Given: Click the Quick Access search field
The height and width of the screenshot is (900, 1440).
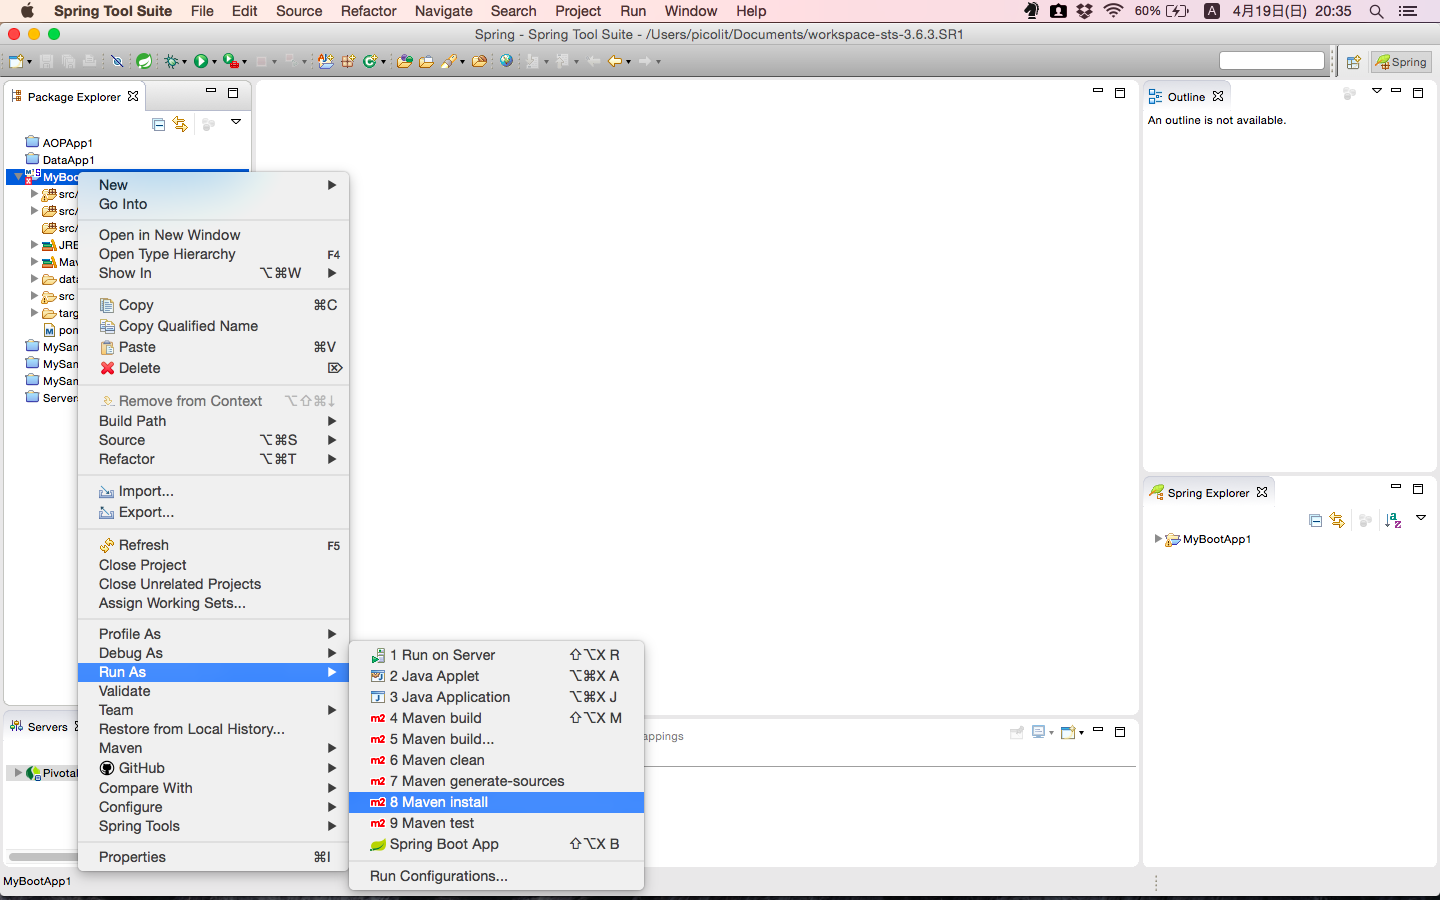Looking at the screenshot, I should tap(1271, 61).
